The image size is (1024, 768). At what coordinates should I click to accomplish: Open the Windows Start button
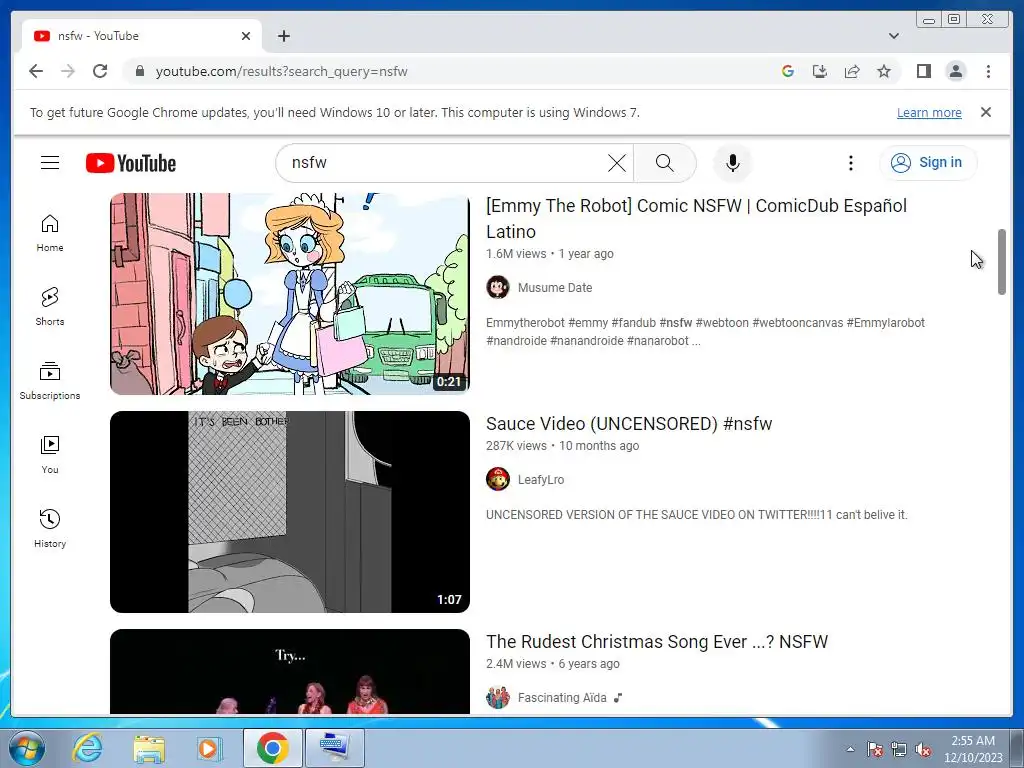coord(26,748)
